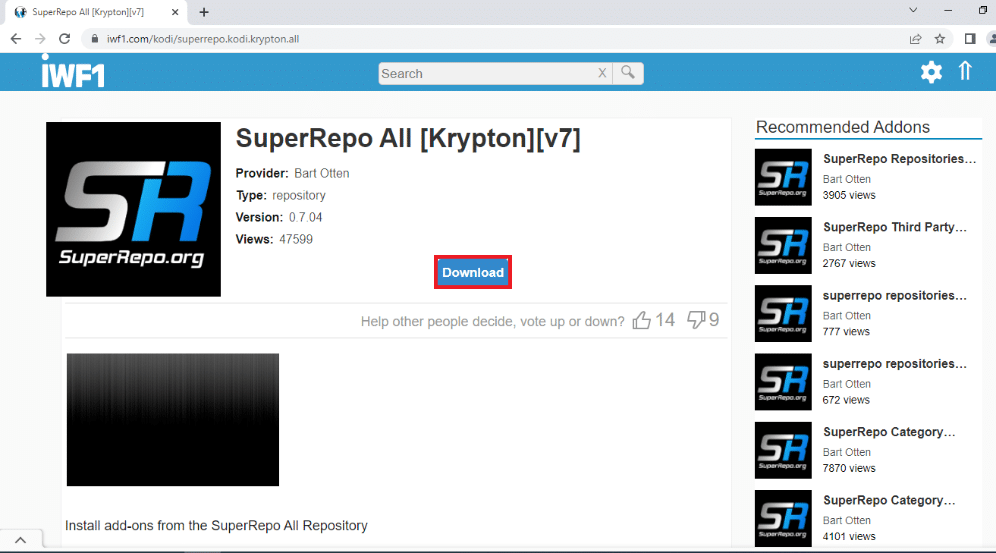996x553 pixels.
Task: Click thumbnail beside 4101 views addon
Action: pos(783,518)
